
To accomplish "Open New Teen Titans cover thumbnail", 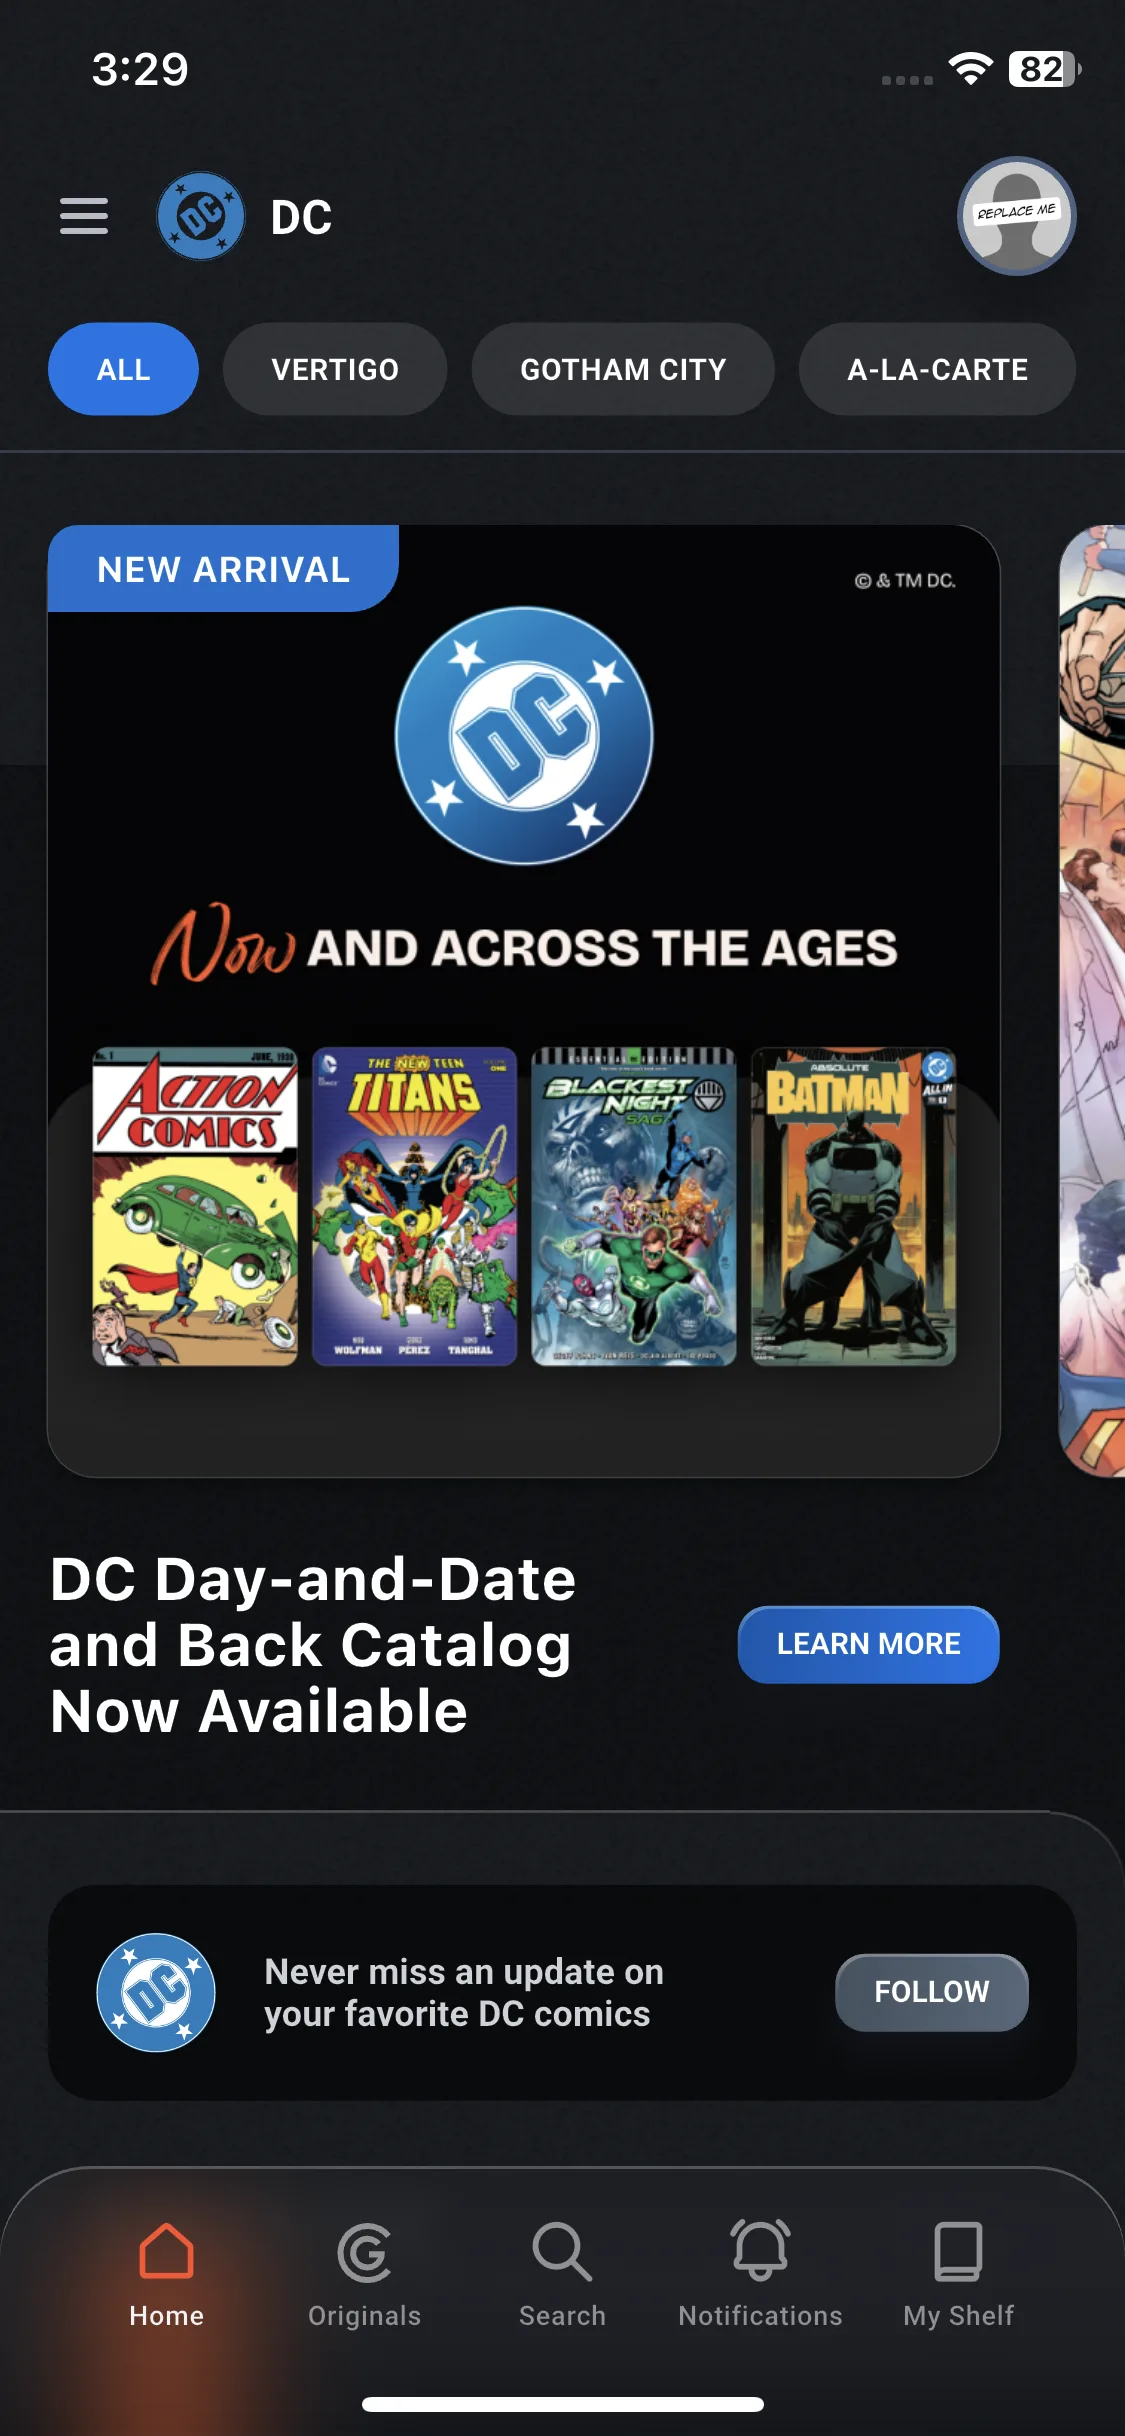I will pos(414,1206).
